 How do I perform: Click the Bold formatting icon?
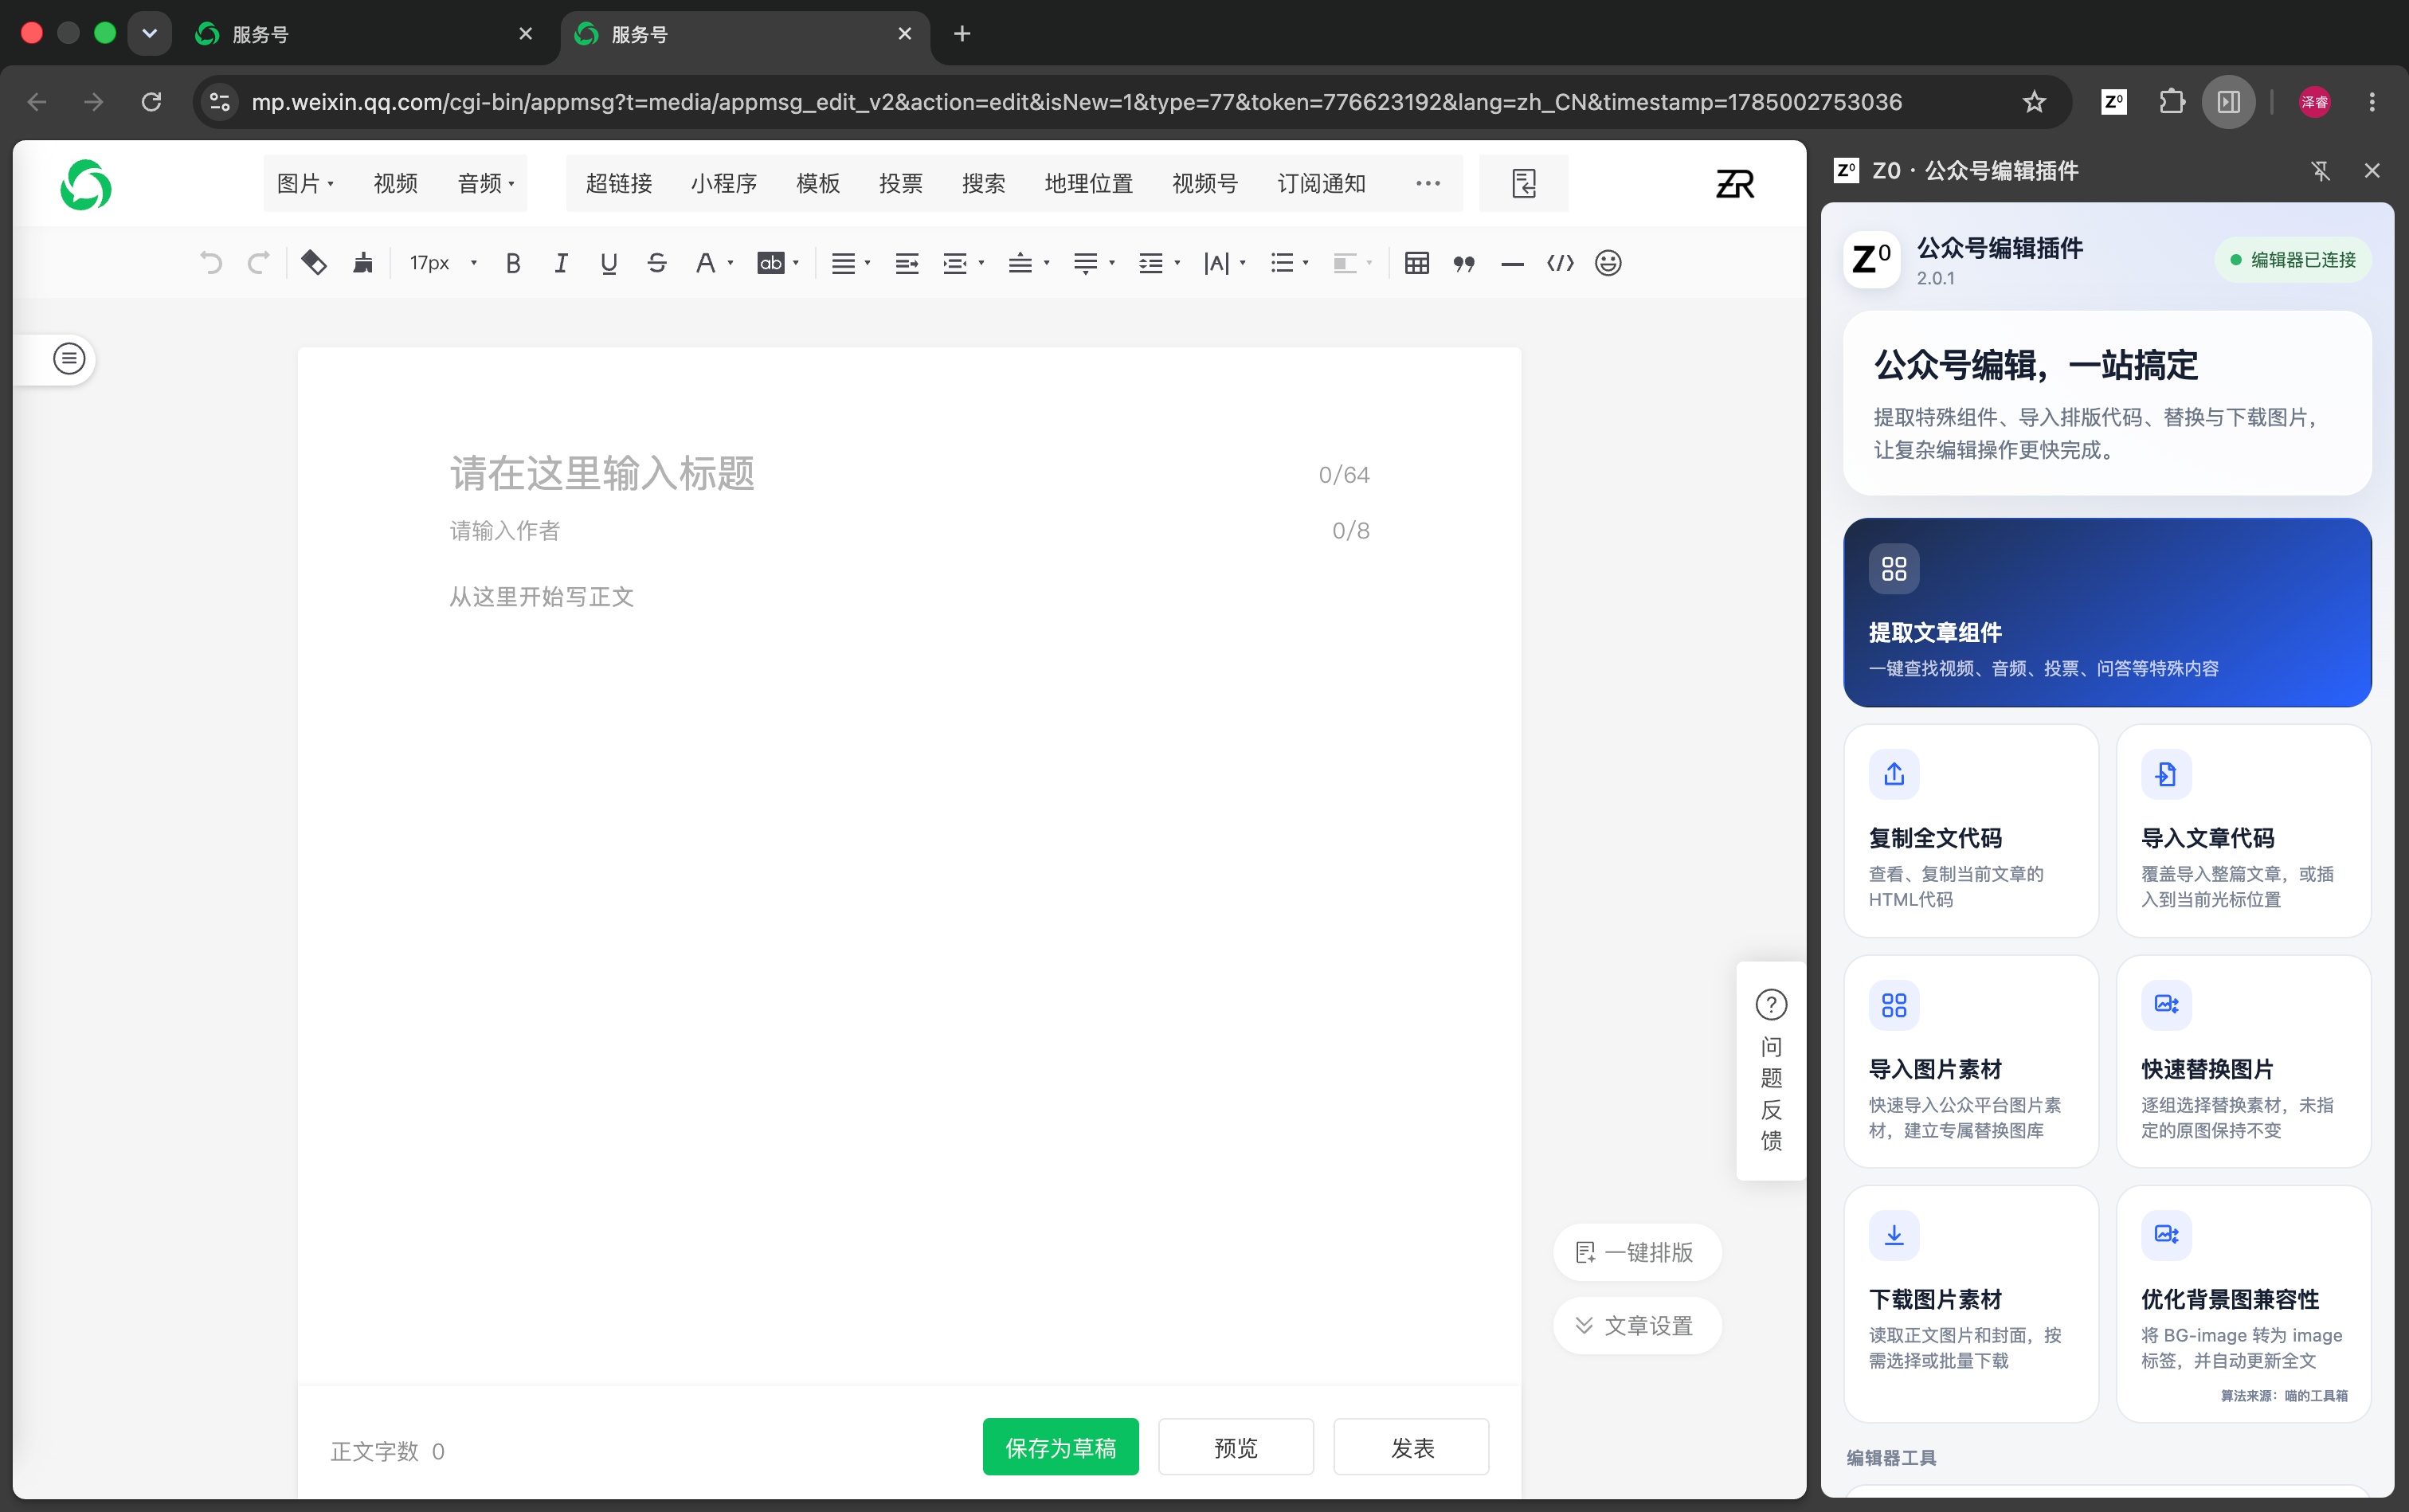[x=513, y=263]
